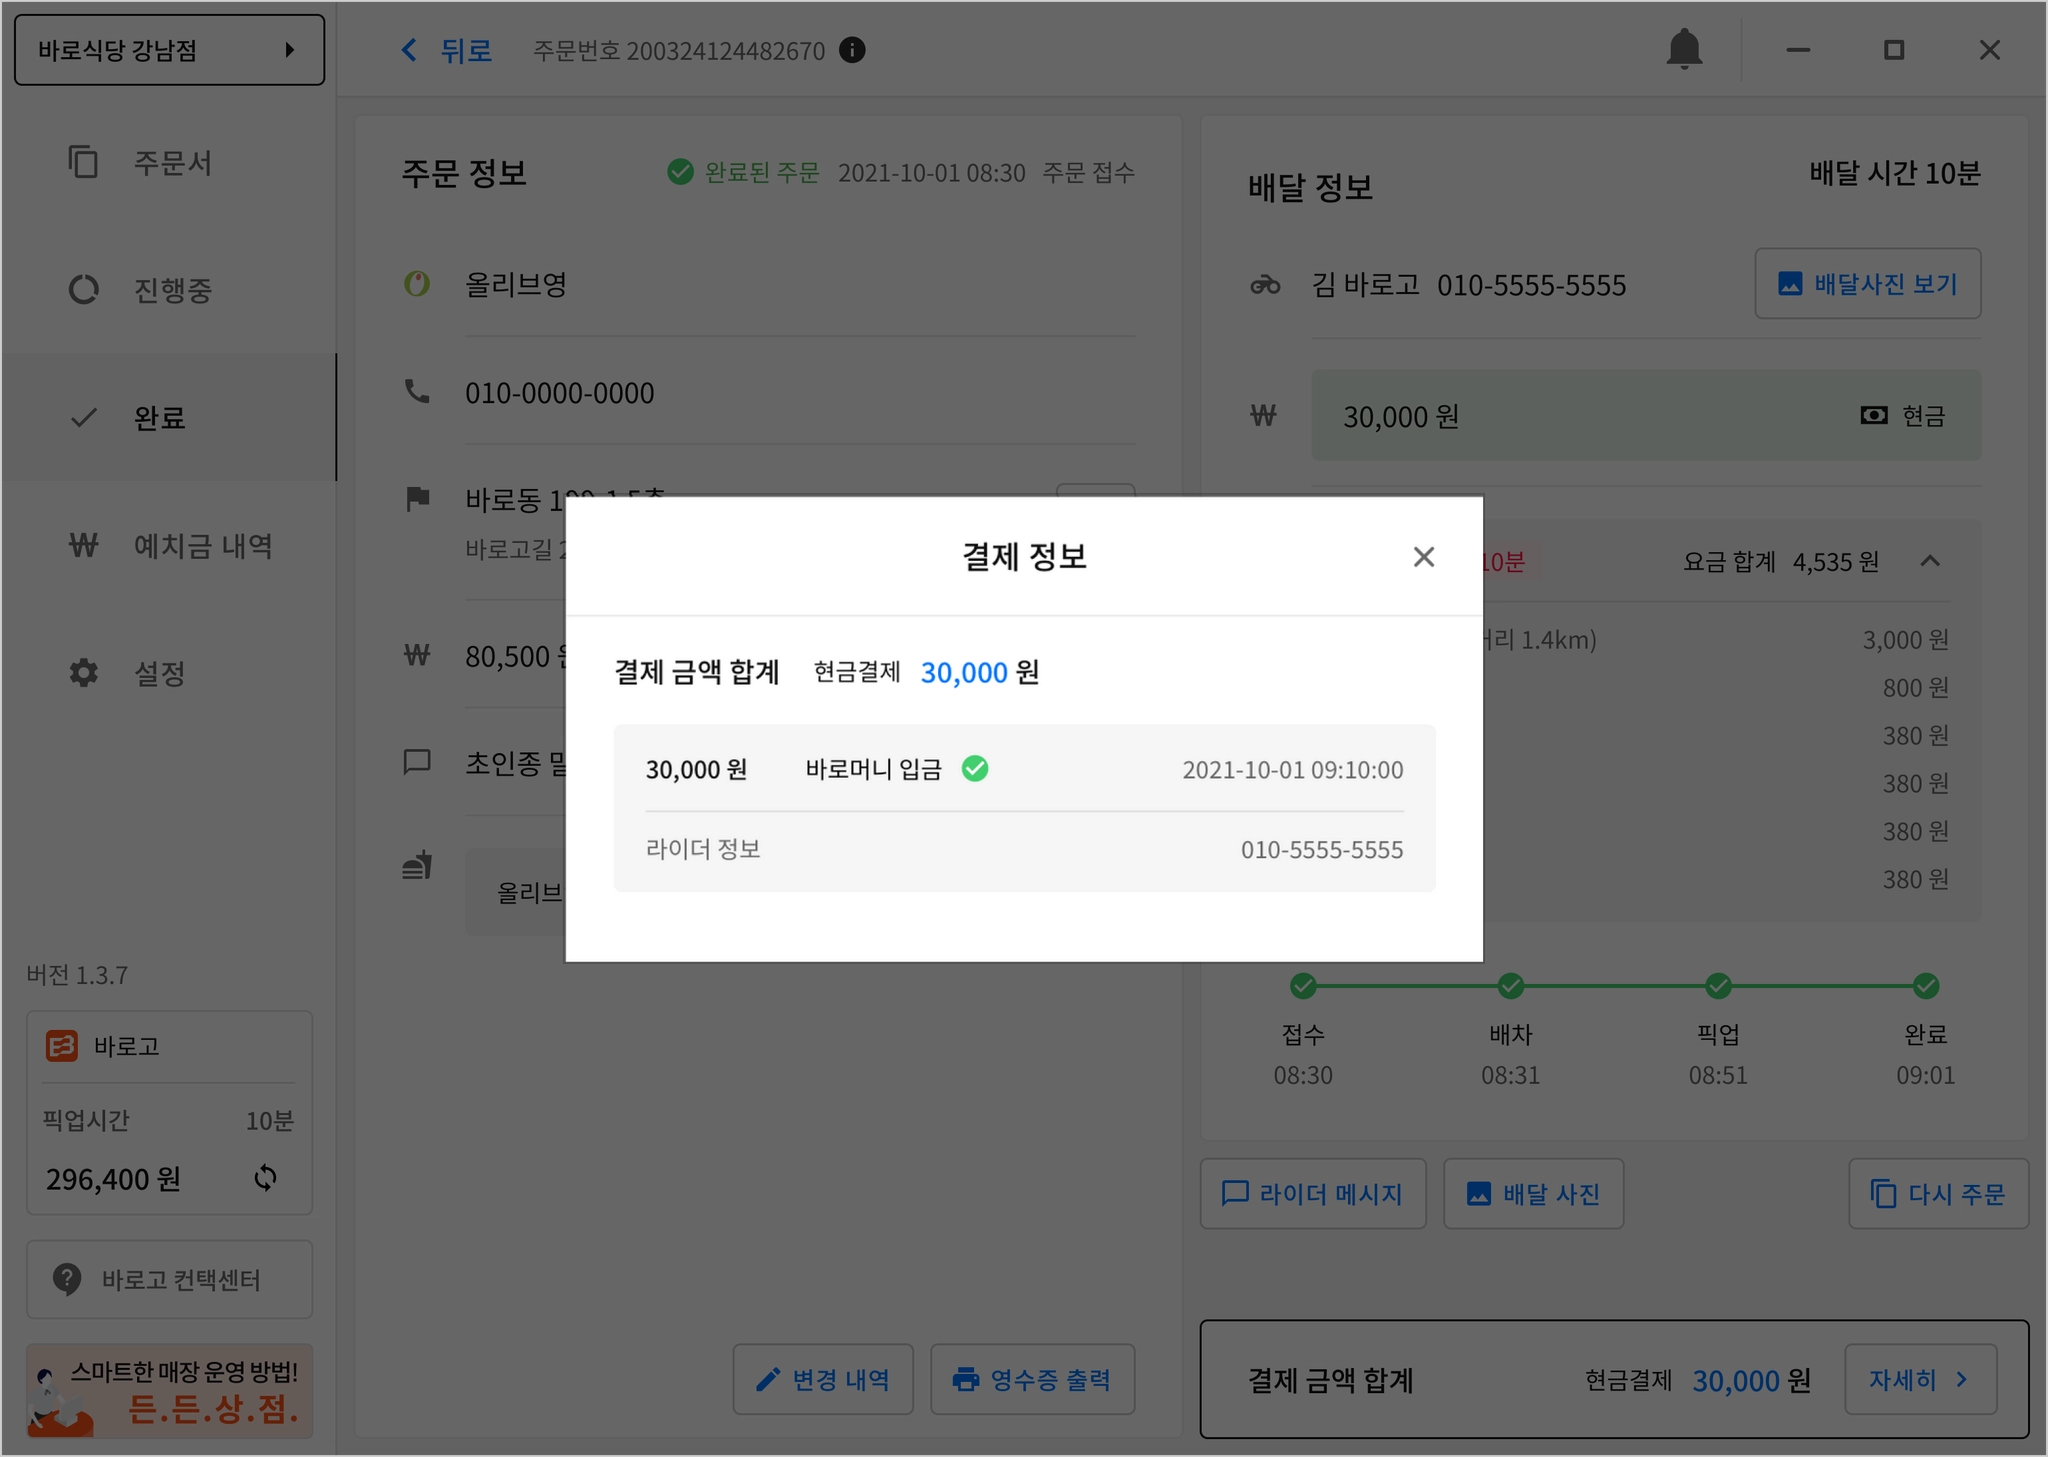This screenshot has width=2048, height=1457.
Task: Click the 바로머니 입금 green check icon
Action: pos(975,769)
